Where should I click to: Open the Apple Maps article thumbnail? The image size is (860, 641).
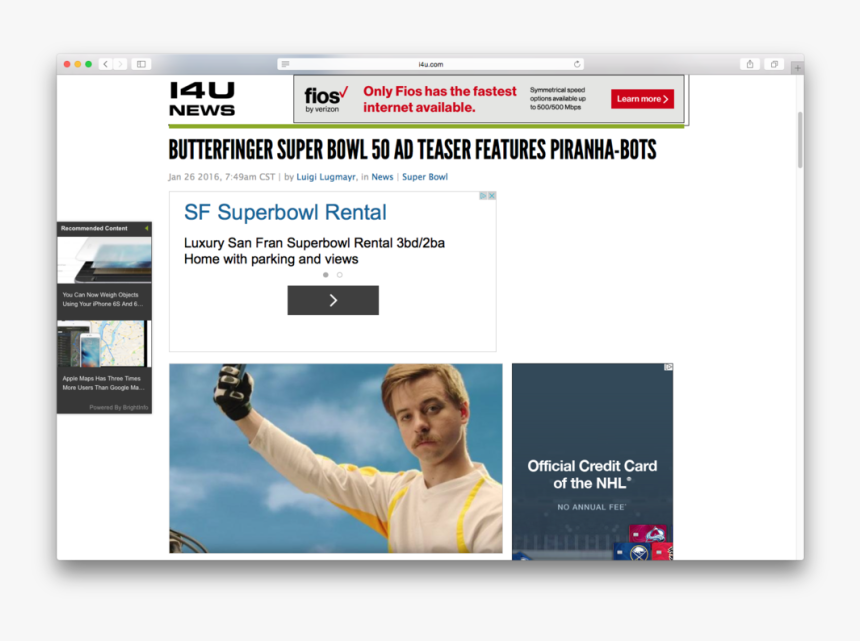click(x=104, y=343)
